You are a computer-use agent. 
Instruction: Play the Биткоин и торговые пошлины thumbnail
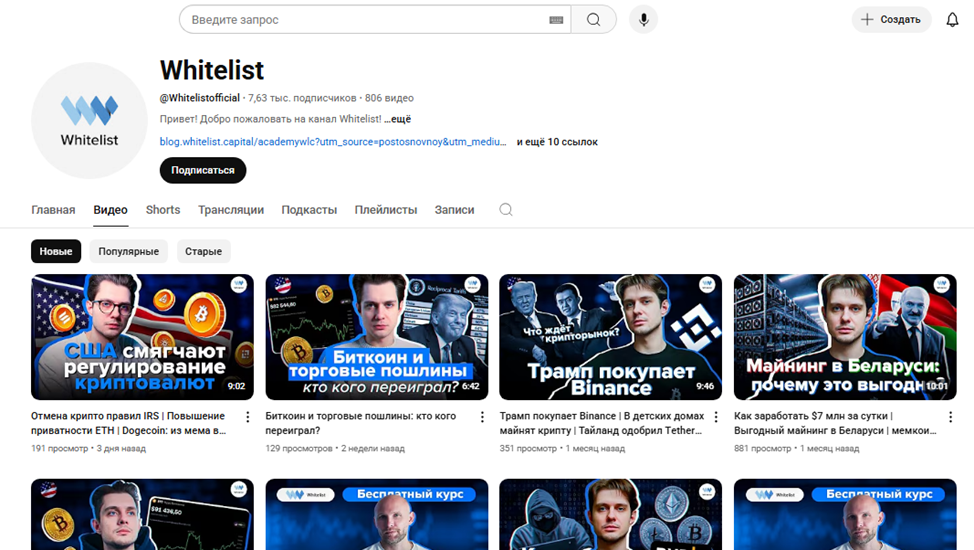tap(376, 337)
